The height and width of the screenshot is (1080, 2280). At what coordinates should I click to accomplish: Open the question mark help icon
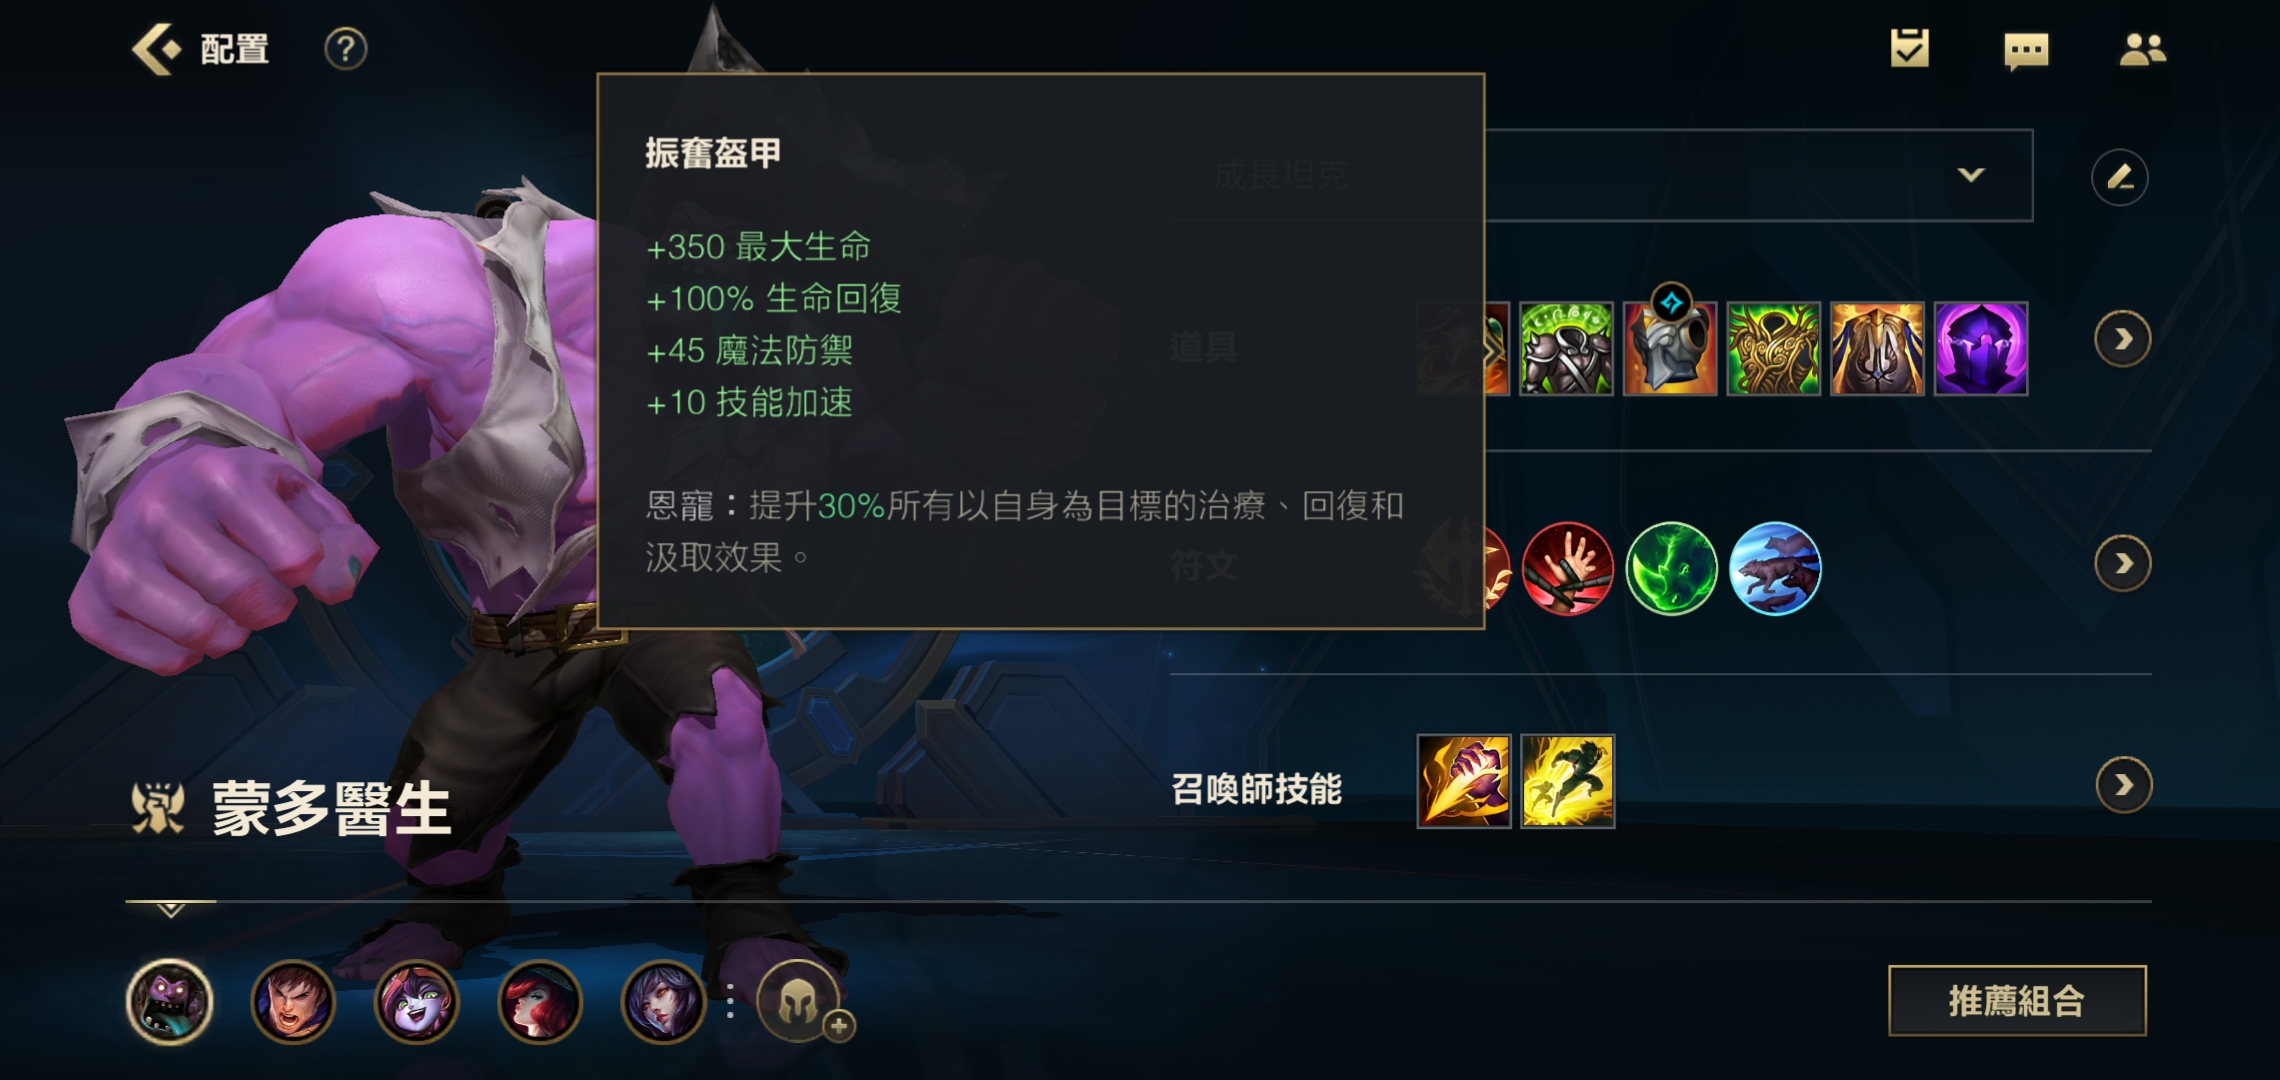tap(346, 49)
